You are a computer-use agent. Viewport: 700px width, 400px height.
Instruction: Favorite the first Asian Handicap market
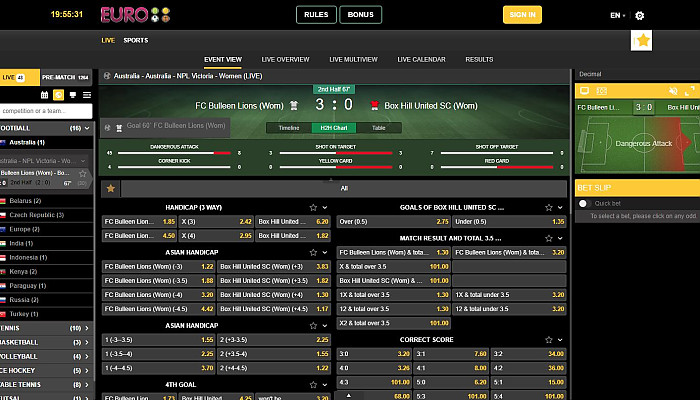[313, 253]
